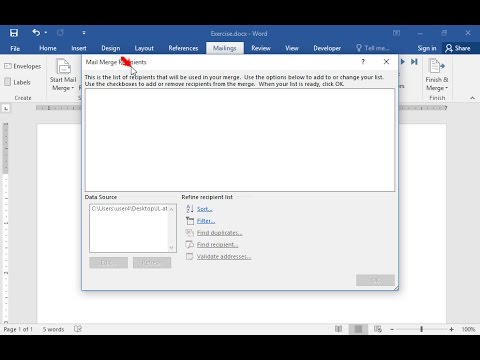Open the References tab

[183, 48]
